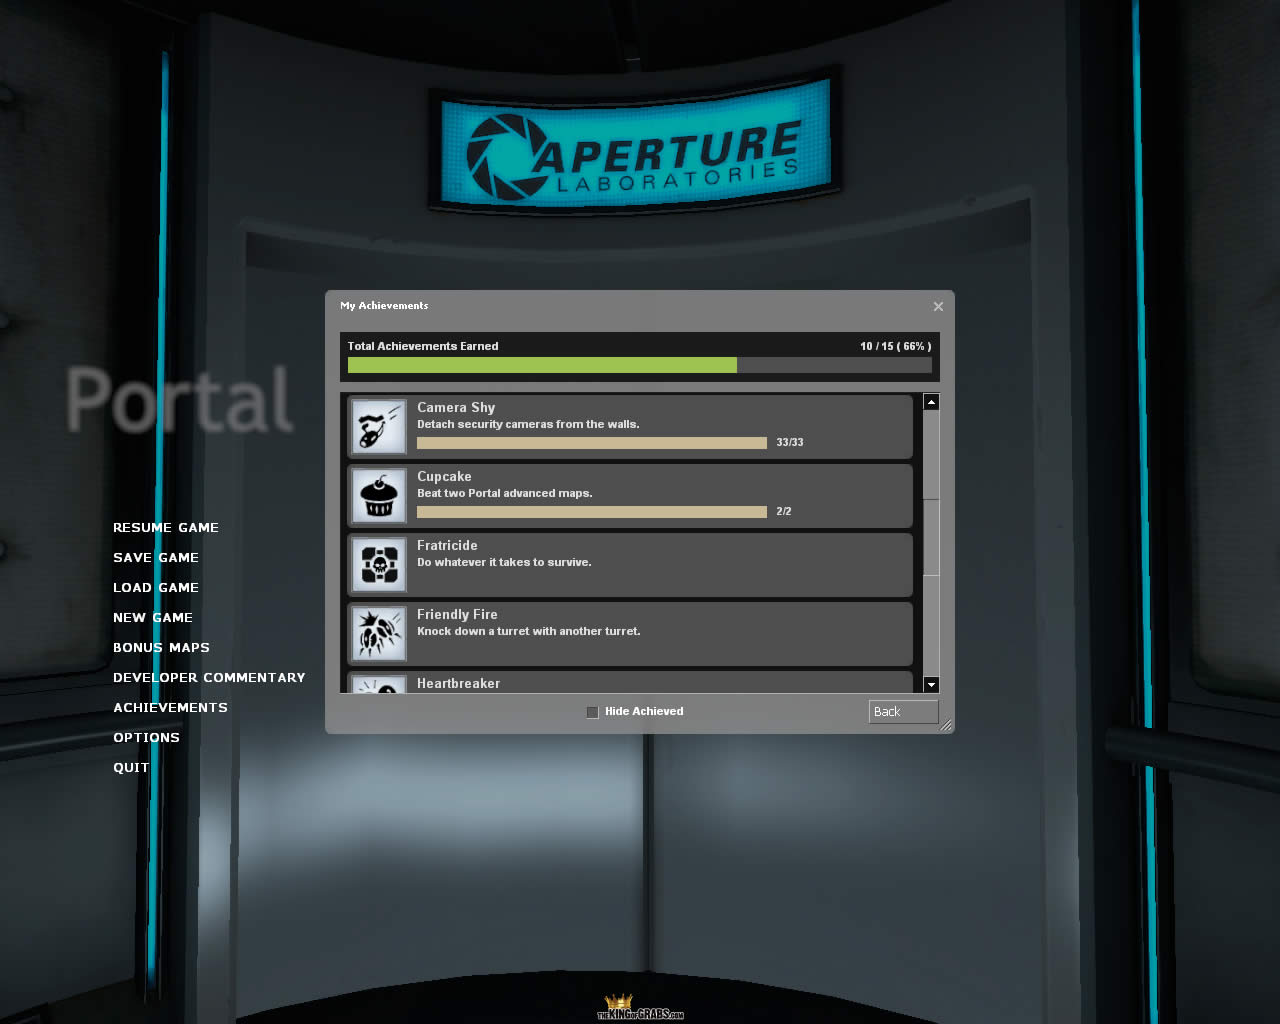Image resolution: width=1280 pixels, height=1024 pixels.
Task: Open the Options menu entry
Action: 146,738
